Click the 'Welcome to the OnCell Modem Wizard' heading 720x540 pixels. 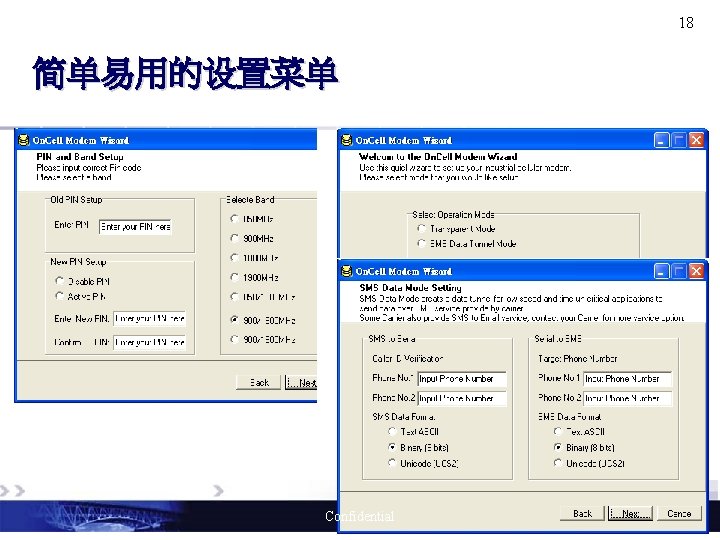(438, 157)
